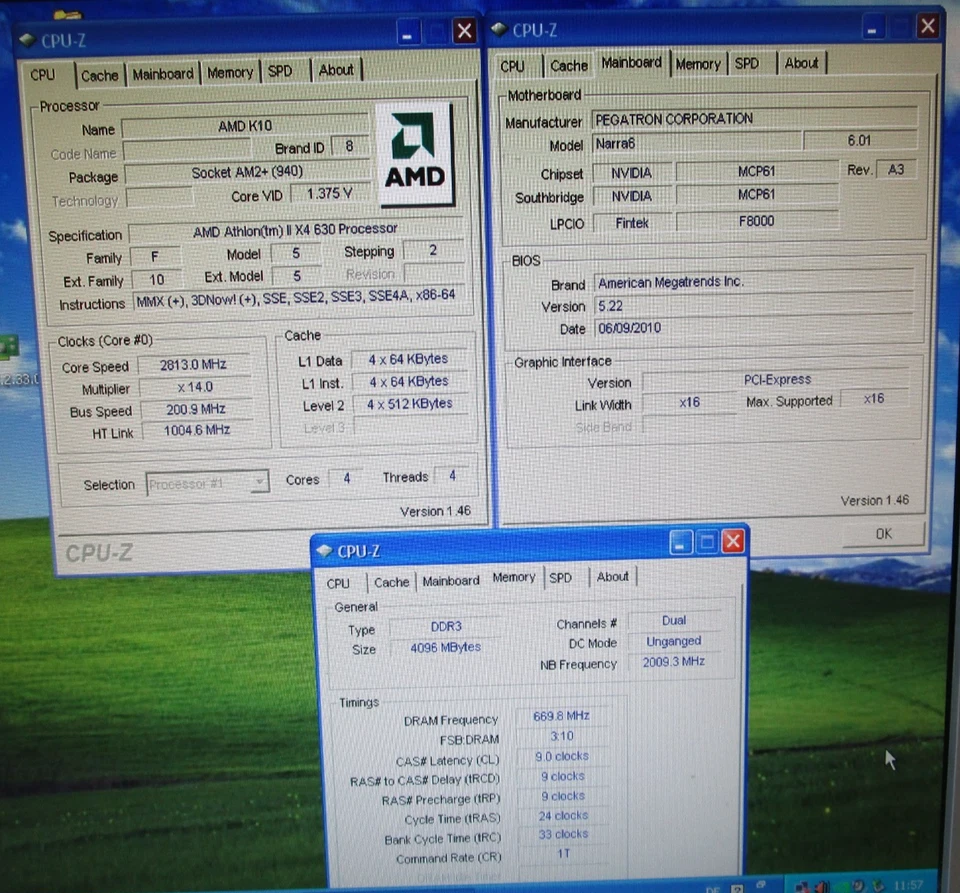Image resolution: width=960 pixels, height=893 pixels.
Task: Click Version 1.46 on the CPU window
Action: [x=436, y=511]
